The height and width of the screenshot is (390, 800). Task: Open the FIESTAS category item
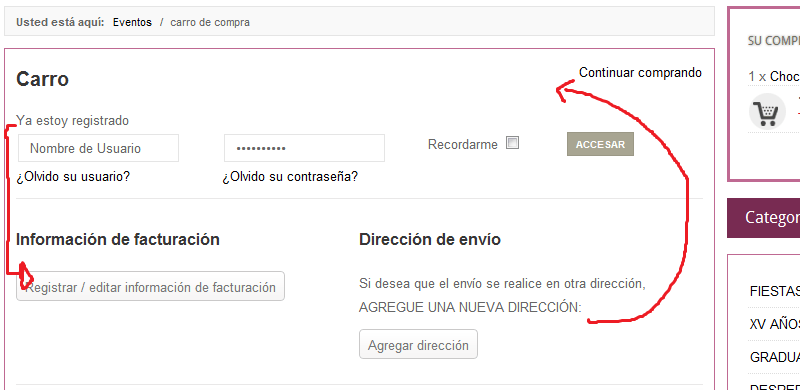(x=774, y=291)
